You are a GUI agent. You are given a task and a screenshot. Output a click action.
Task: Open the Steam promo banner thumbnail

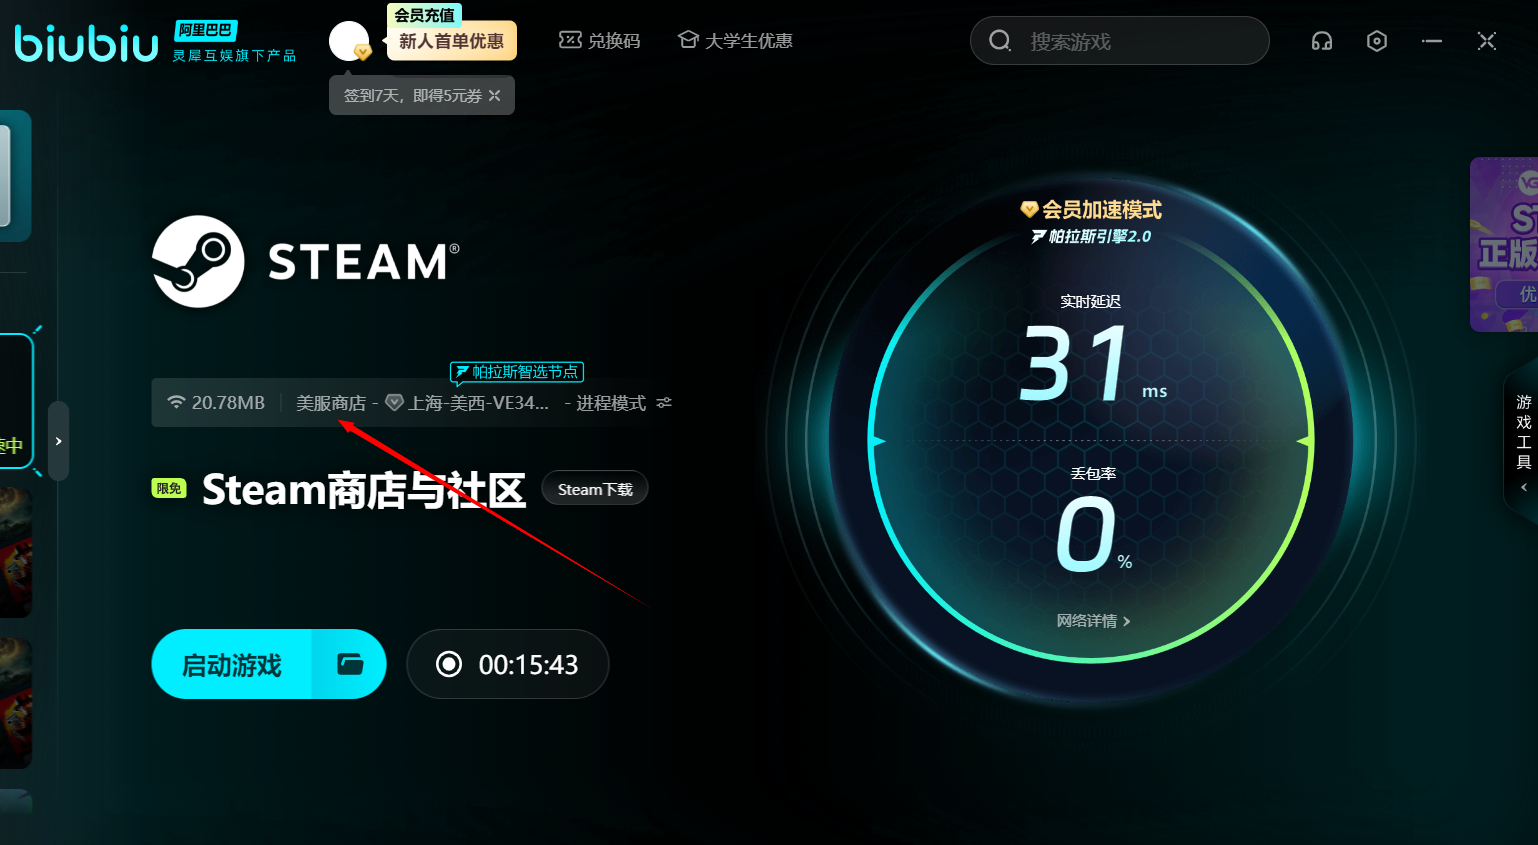1505,244
